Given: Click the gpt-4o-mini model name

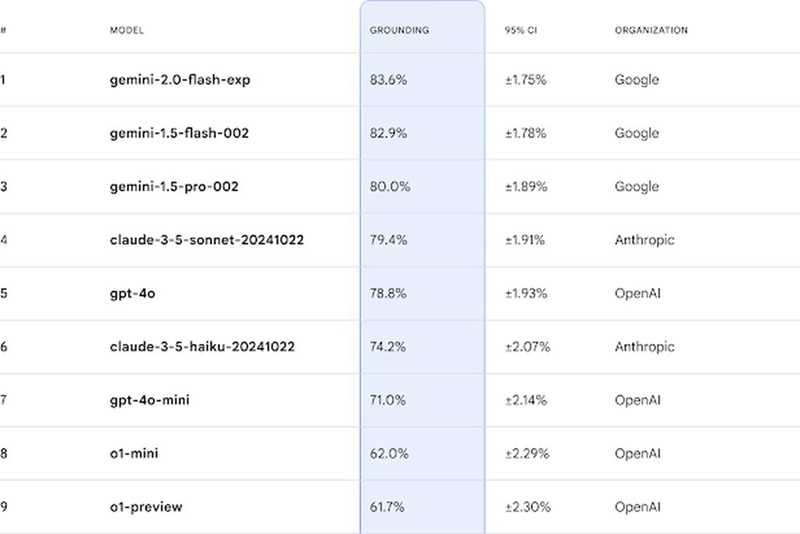Looking at the screenshot, I should [x=150, y=400].
